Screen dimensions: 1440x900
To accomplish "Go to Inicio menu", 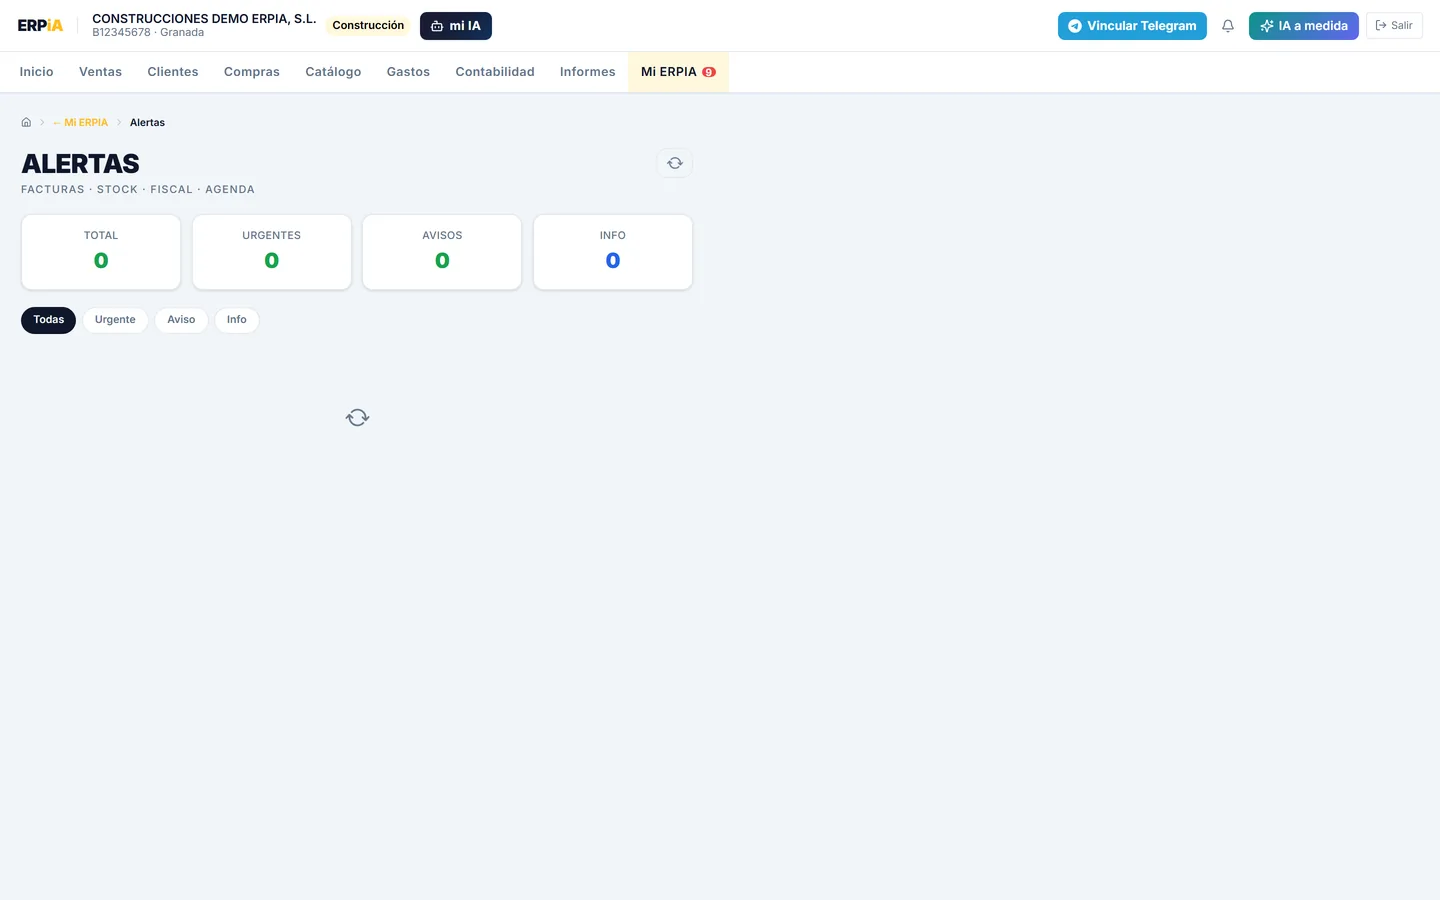I will (x=37, y=72).
